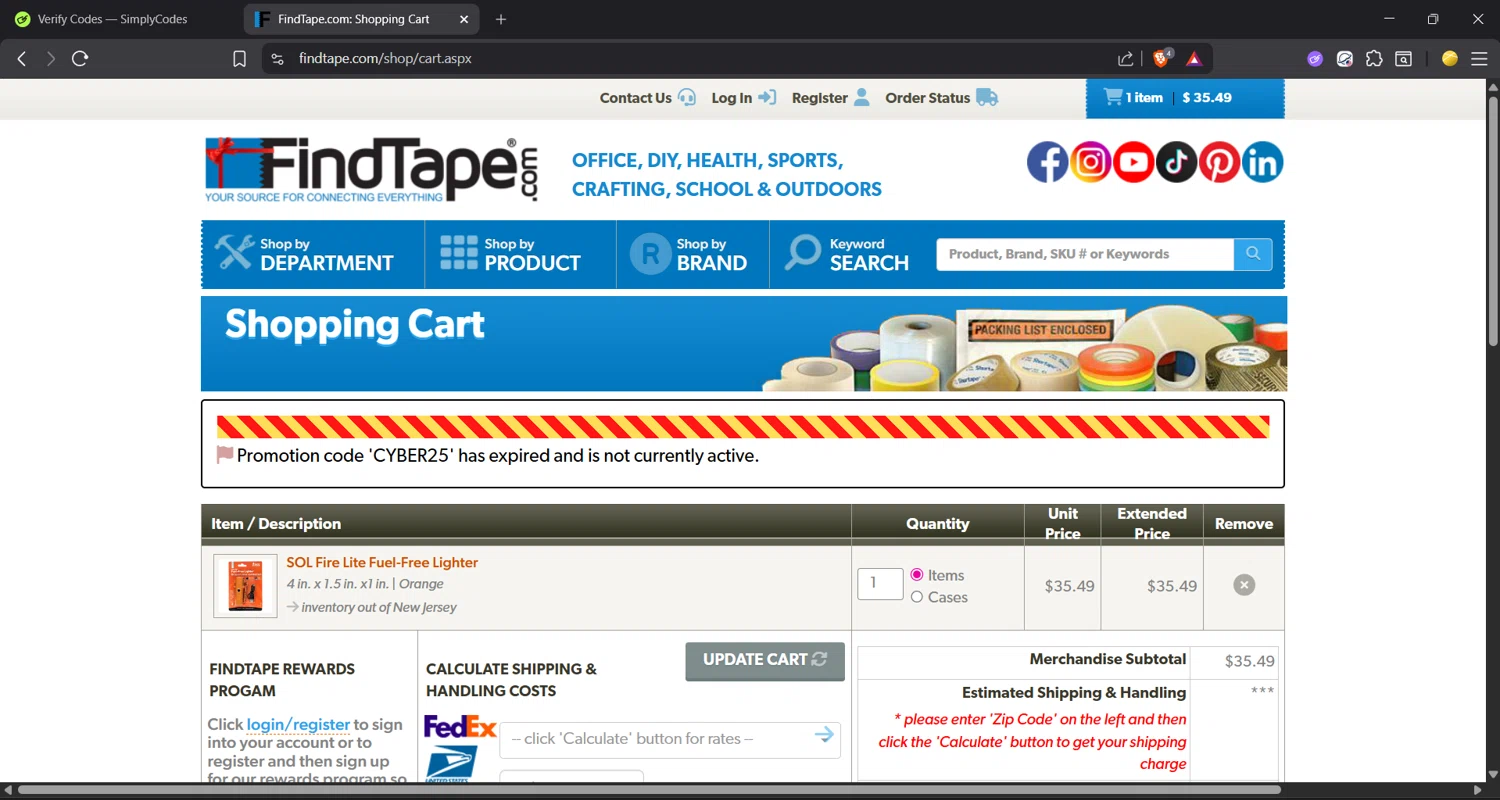Viewport: 1500px width, 800px height.
Task: Open browser main menu hamburger
Action: (x=1479, y=59)
